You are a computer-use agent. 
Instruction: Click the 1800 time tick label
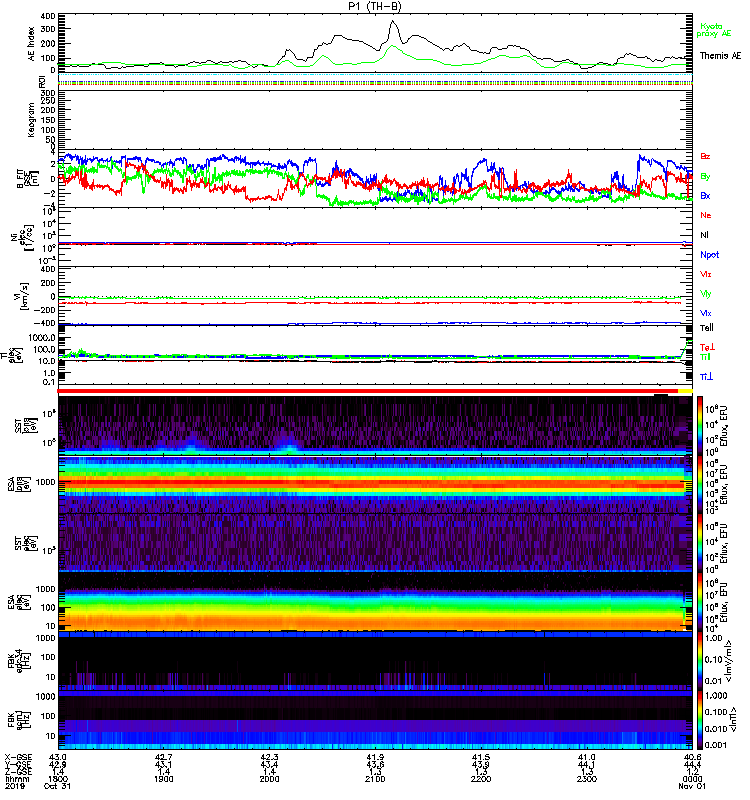click(x=58, y=779)
